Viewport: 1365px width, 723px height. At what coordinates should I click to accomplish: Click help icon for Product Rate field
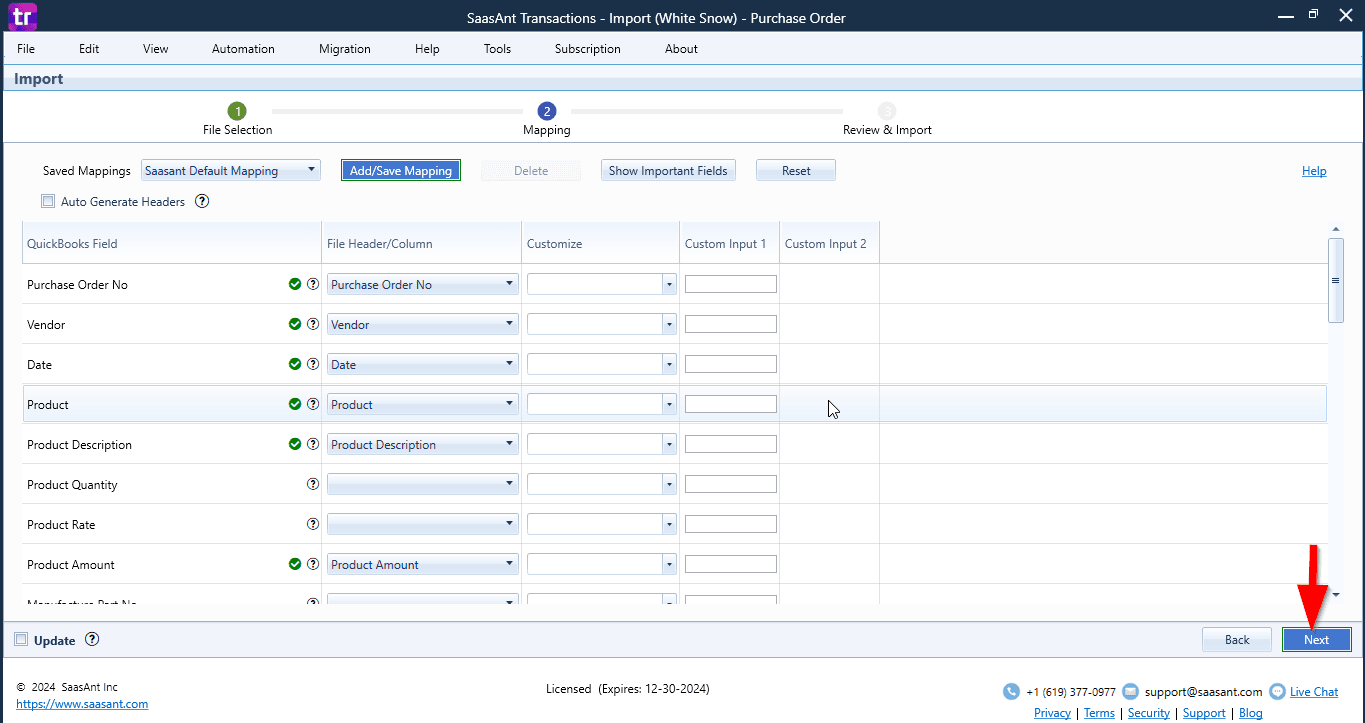pos(313,524)
